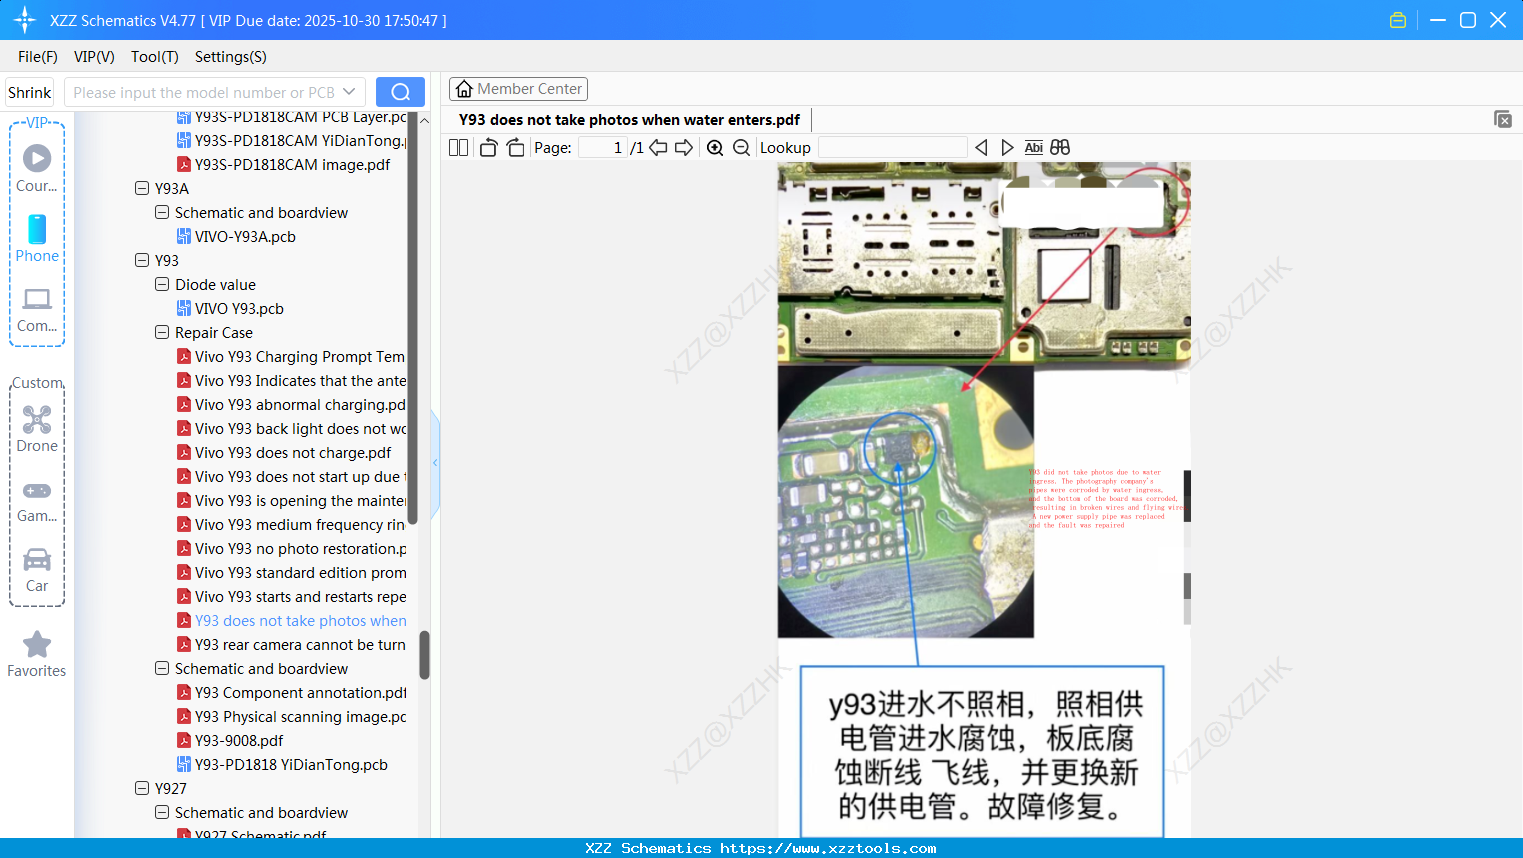Screen dimensions: 1523x858
Task: Toggle the two-page layout view
Action: 459,148
